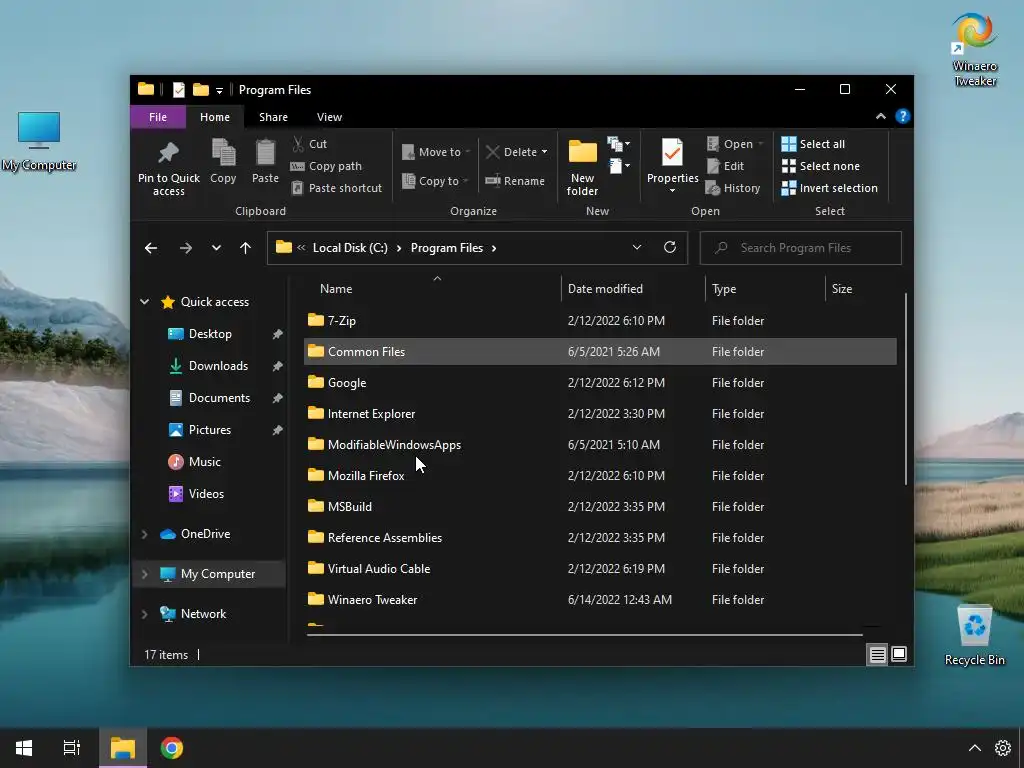
Task: Show hidden tray icons on taskbar
Action: 974,748
